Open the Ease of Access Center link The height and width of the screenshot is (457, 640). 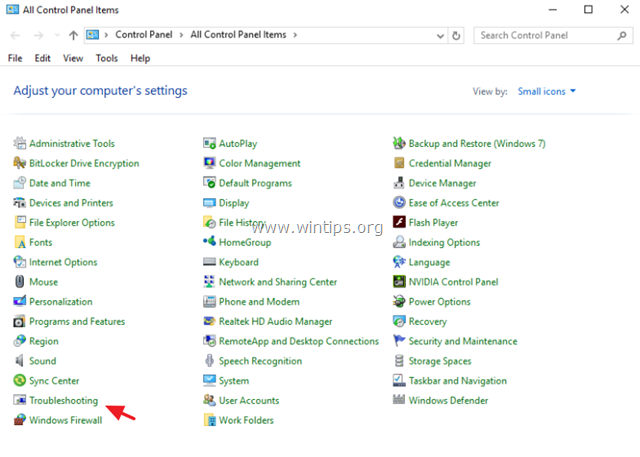pos(454,203)
